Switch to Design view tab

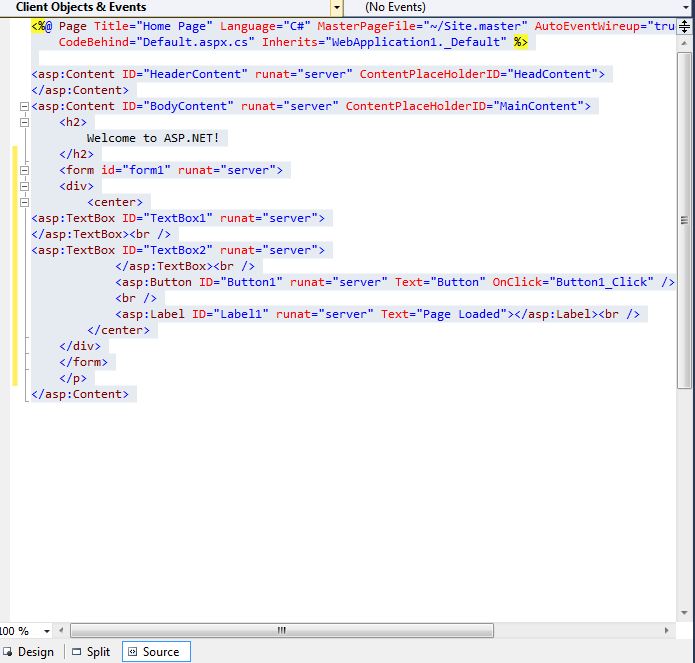tap(28, 652)
